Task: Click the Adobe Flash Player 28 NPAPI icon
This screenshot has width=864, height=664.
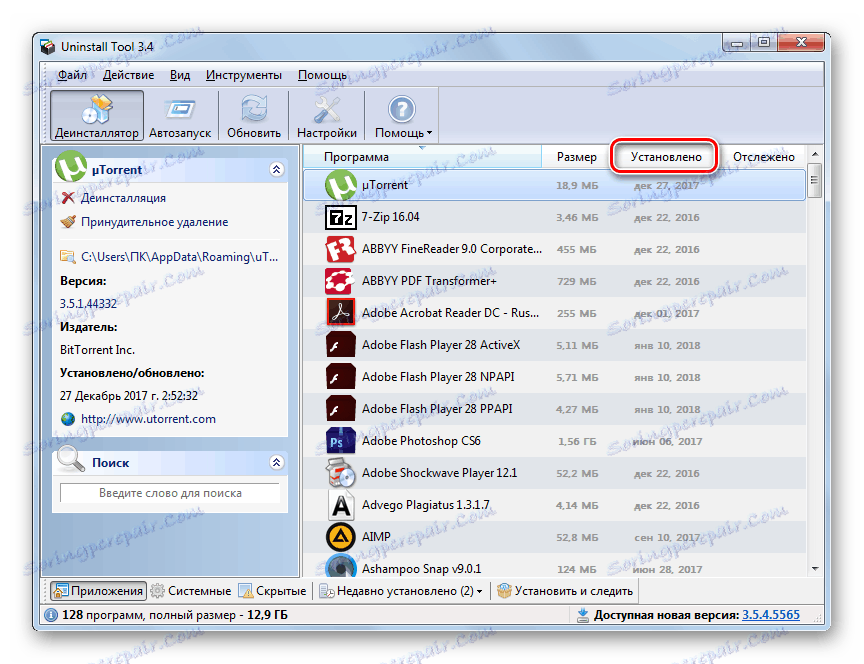Action: [x=340, y=377]
